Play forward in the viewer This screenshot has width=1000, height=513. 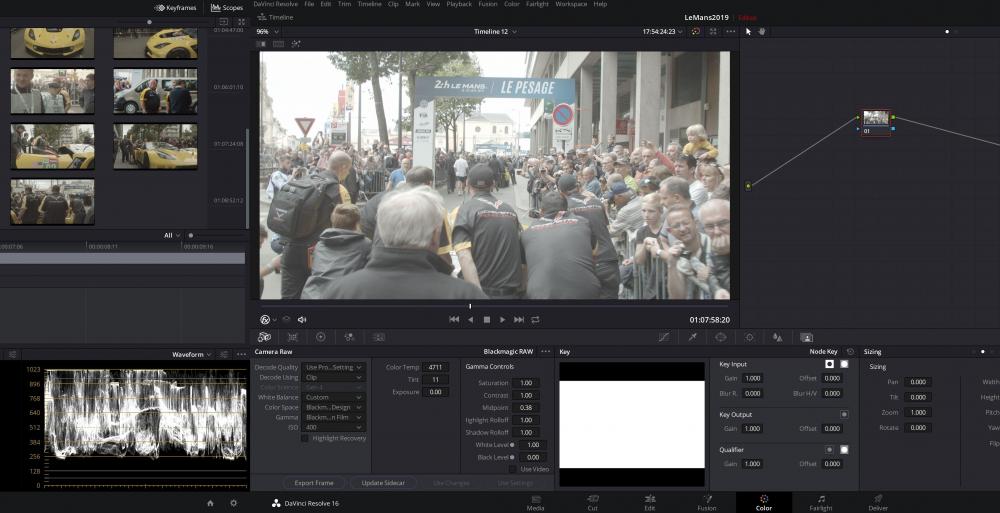click(502, 320)
